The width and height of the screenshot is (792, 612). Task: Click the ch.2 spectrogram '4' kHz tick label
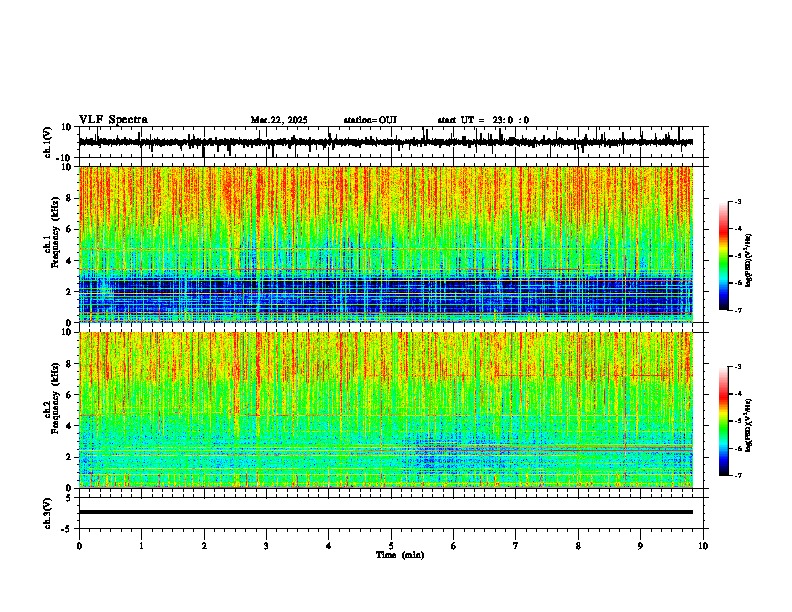pyautogui.click(x=70, y=426)
